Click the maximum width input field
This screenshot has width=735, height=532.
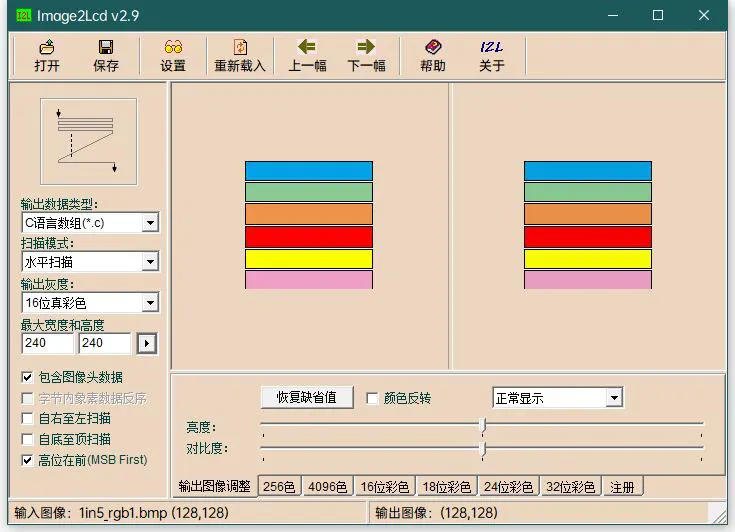48,343
